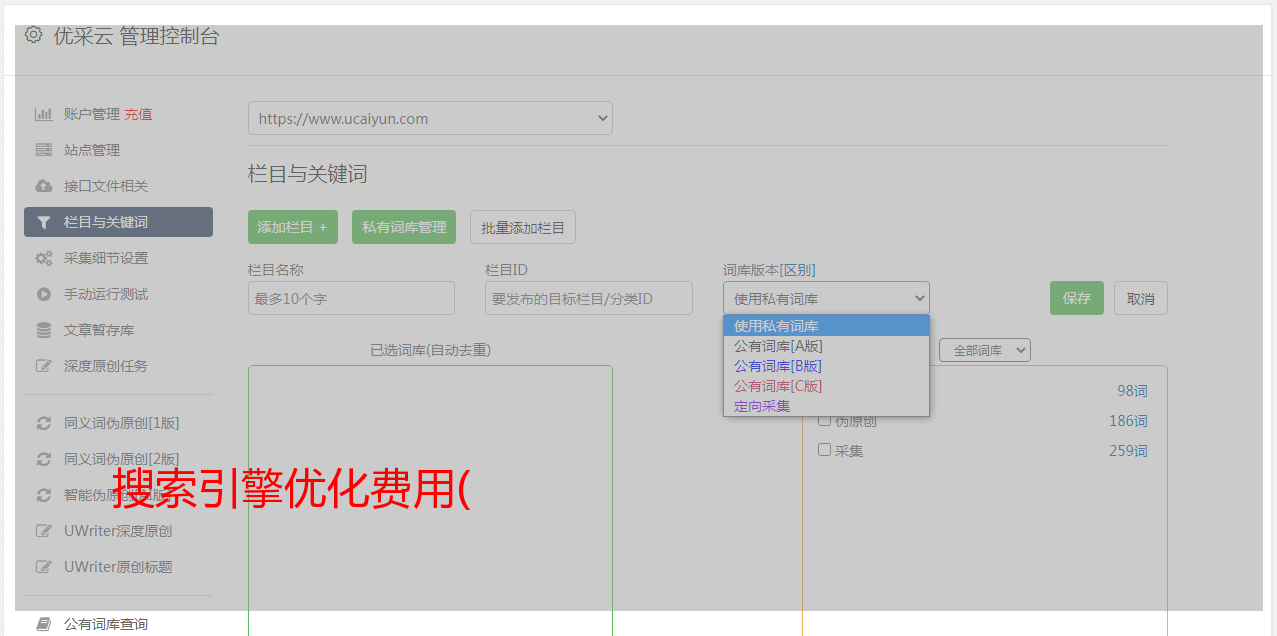Collapse the 词库版本[区别] select box
Screen dimensions: 1277x636
826,298
